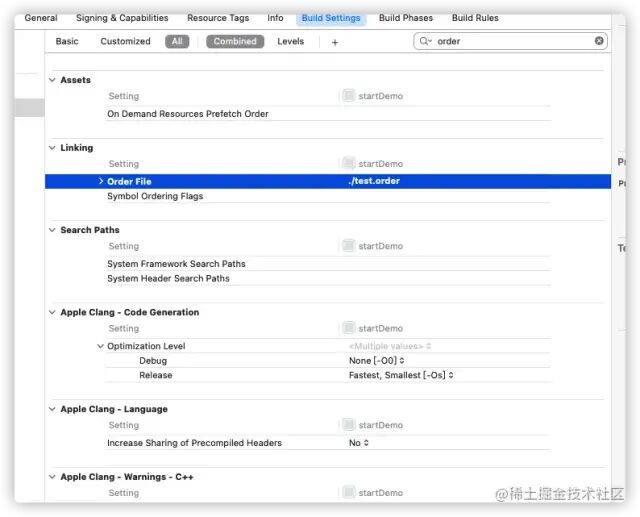
Task: Clear the search field text
Action: coord(599,41)
